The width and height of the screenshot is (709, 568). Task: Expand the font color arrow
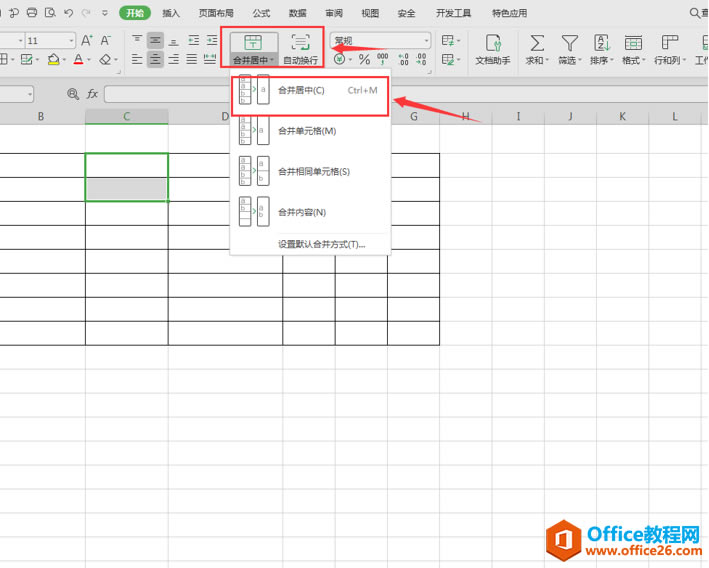point(89,59)
